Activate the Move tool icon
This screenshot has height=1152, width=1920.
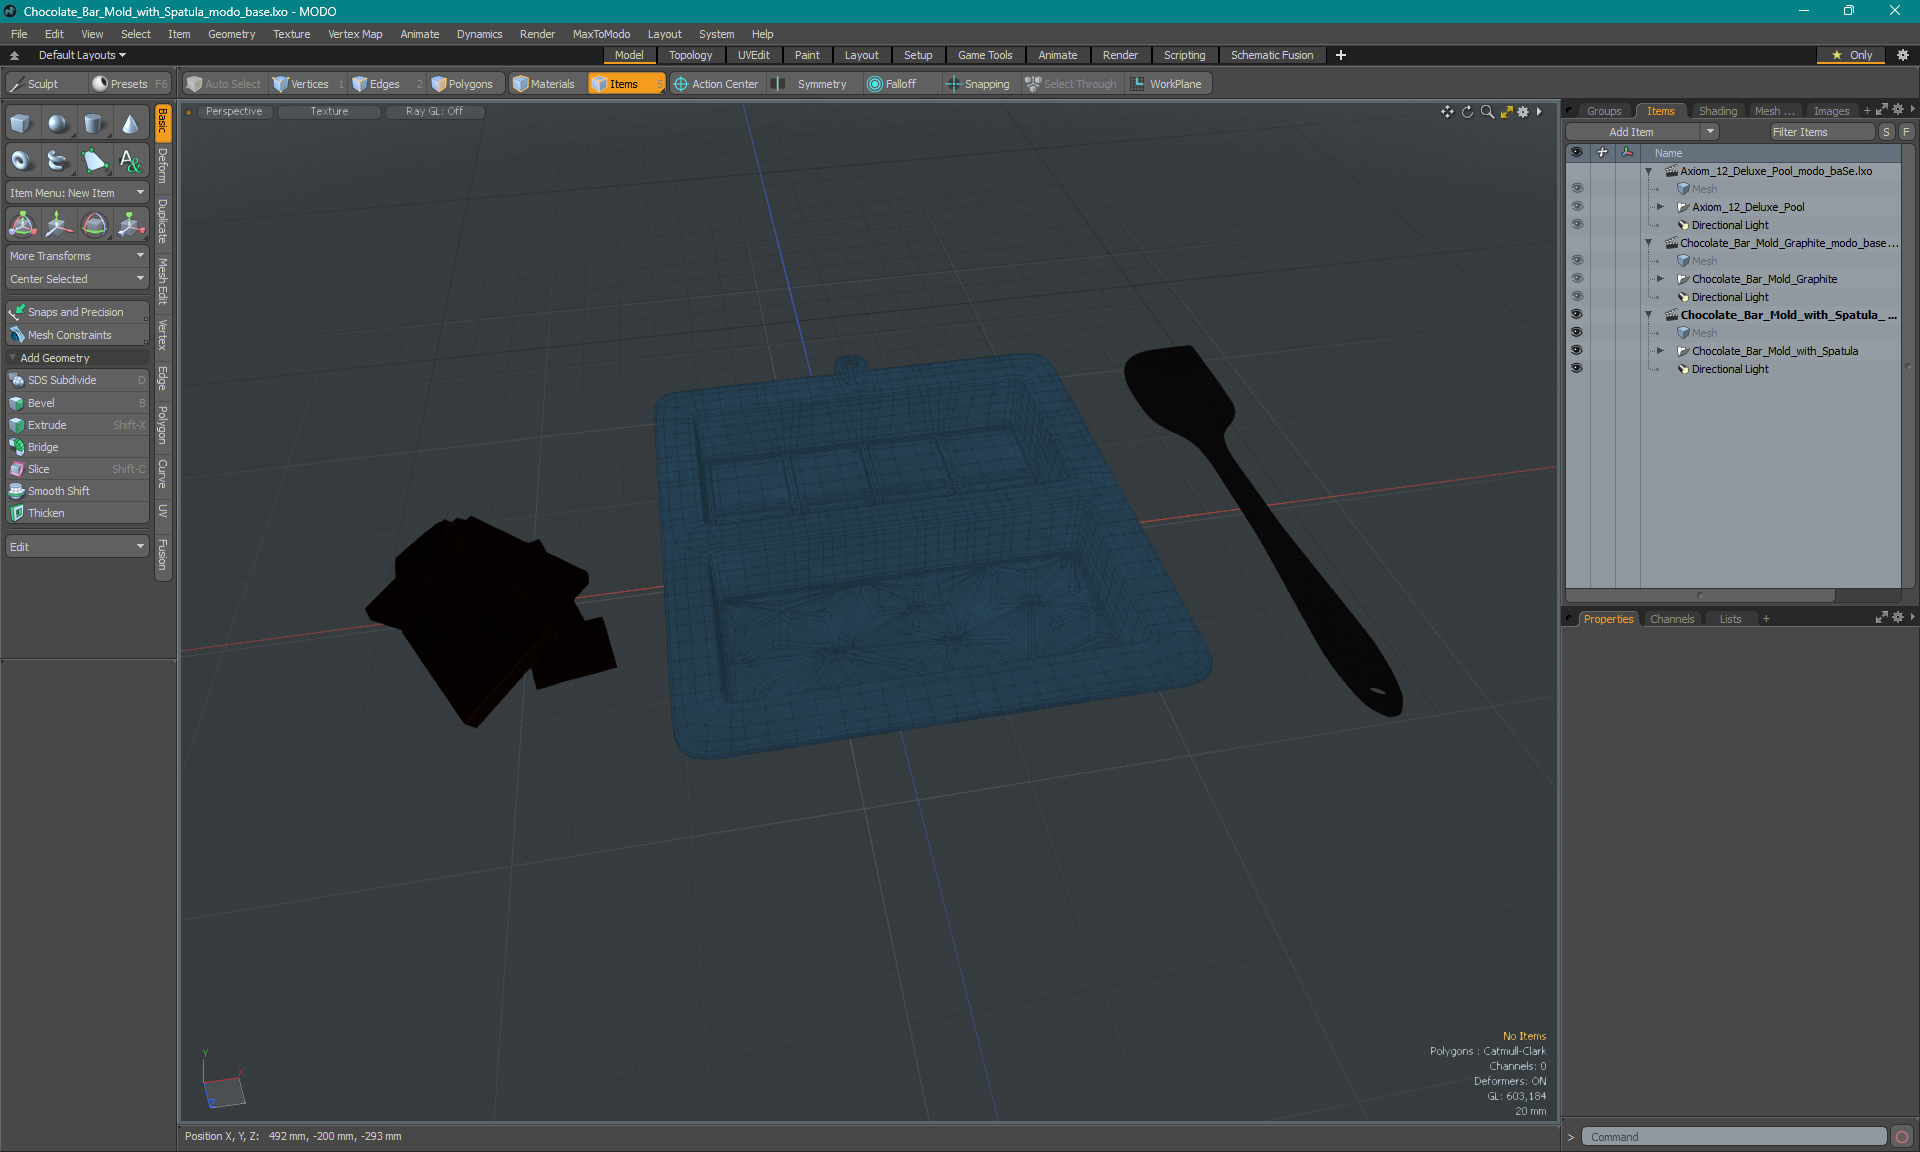click(x=58, y=224)
